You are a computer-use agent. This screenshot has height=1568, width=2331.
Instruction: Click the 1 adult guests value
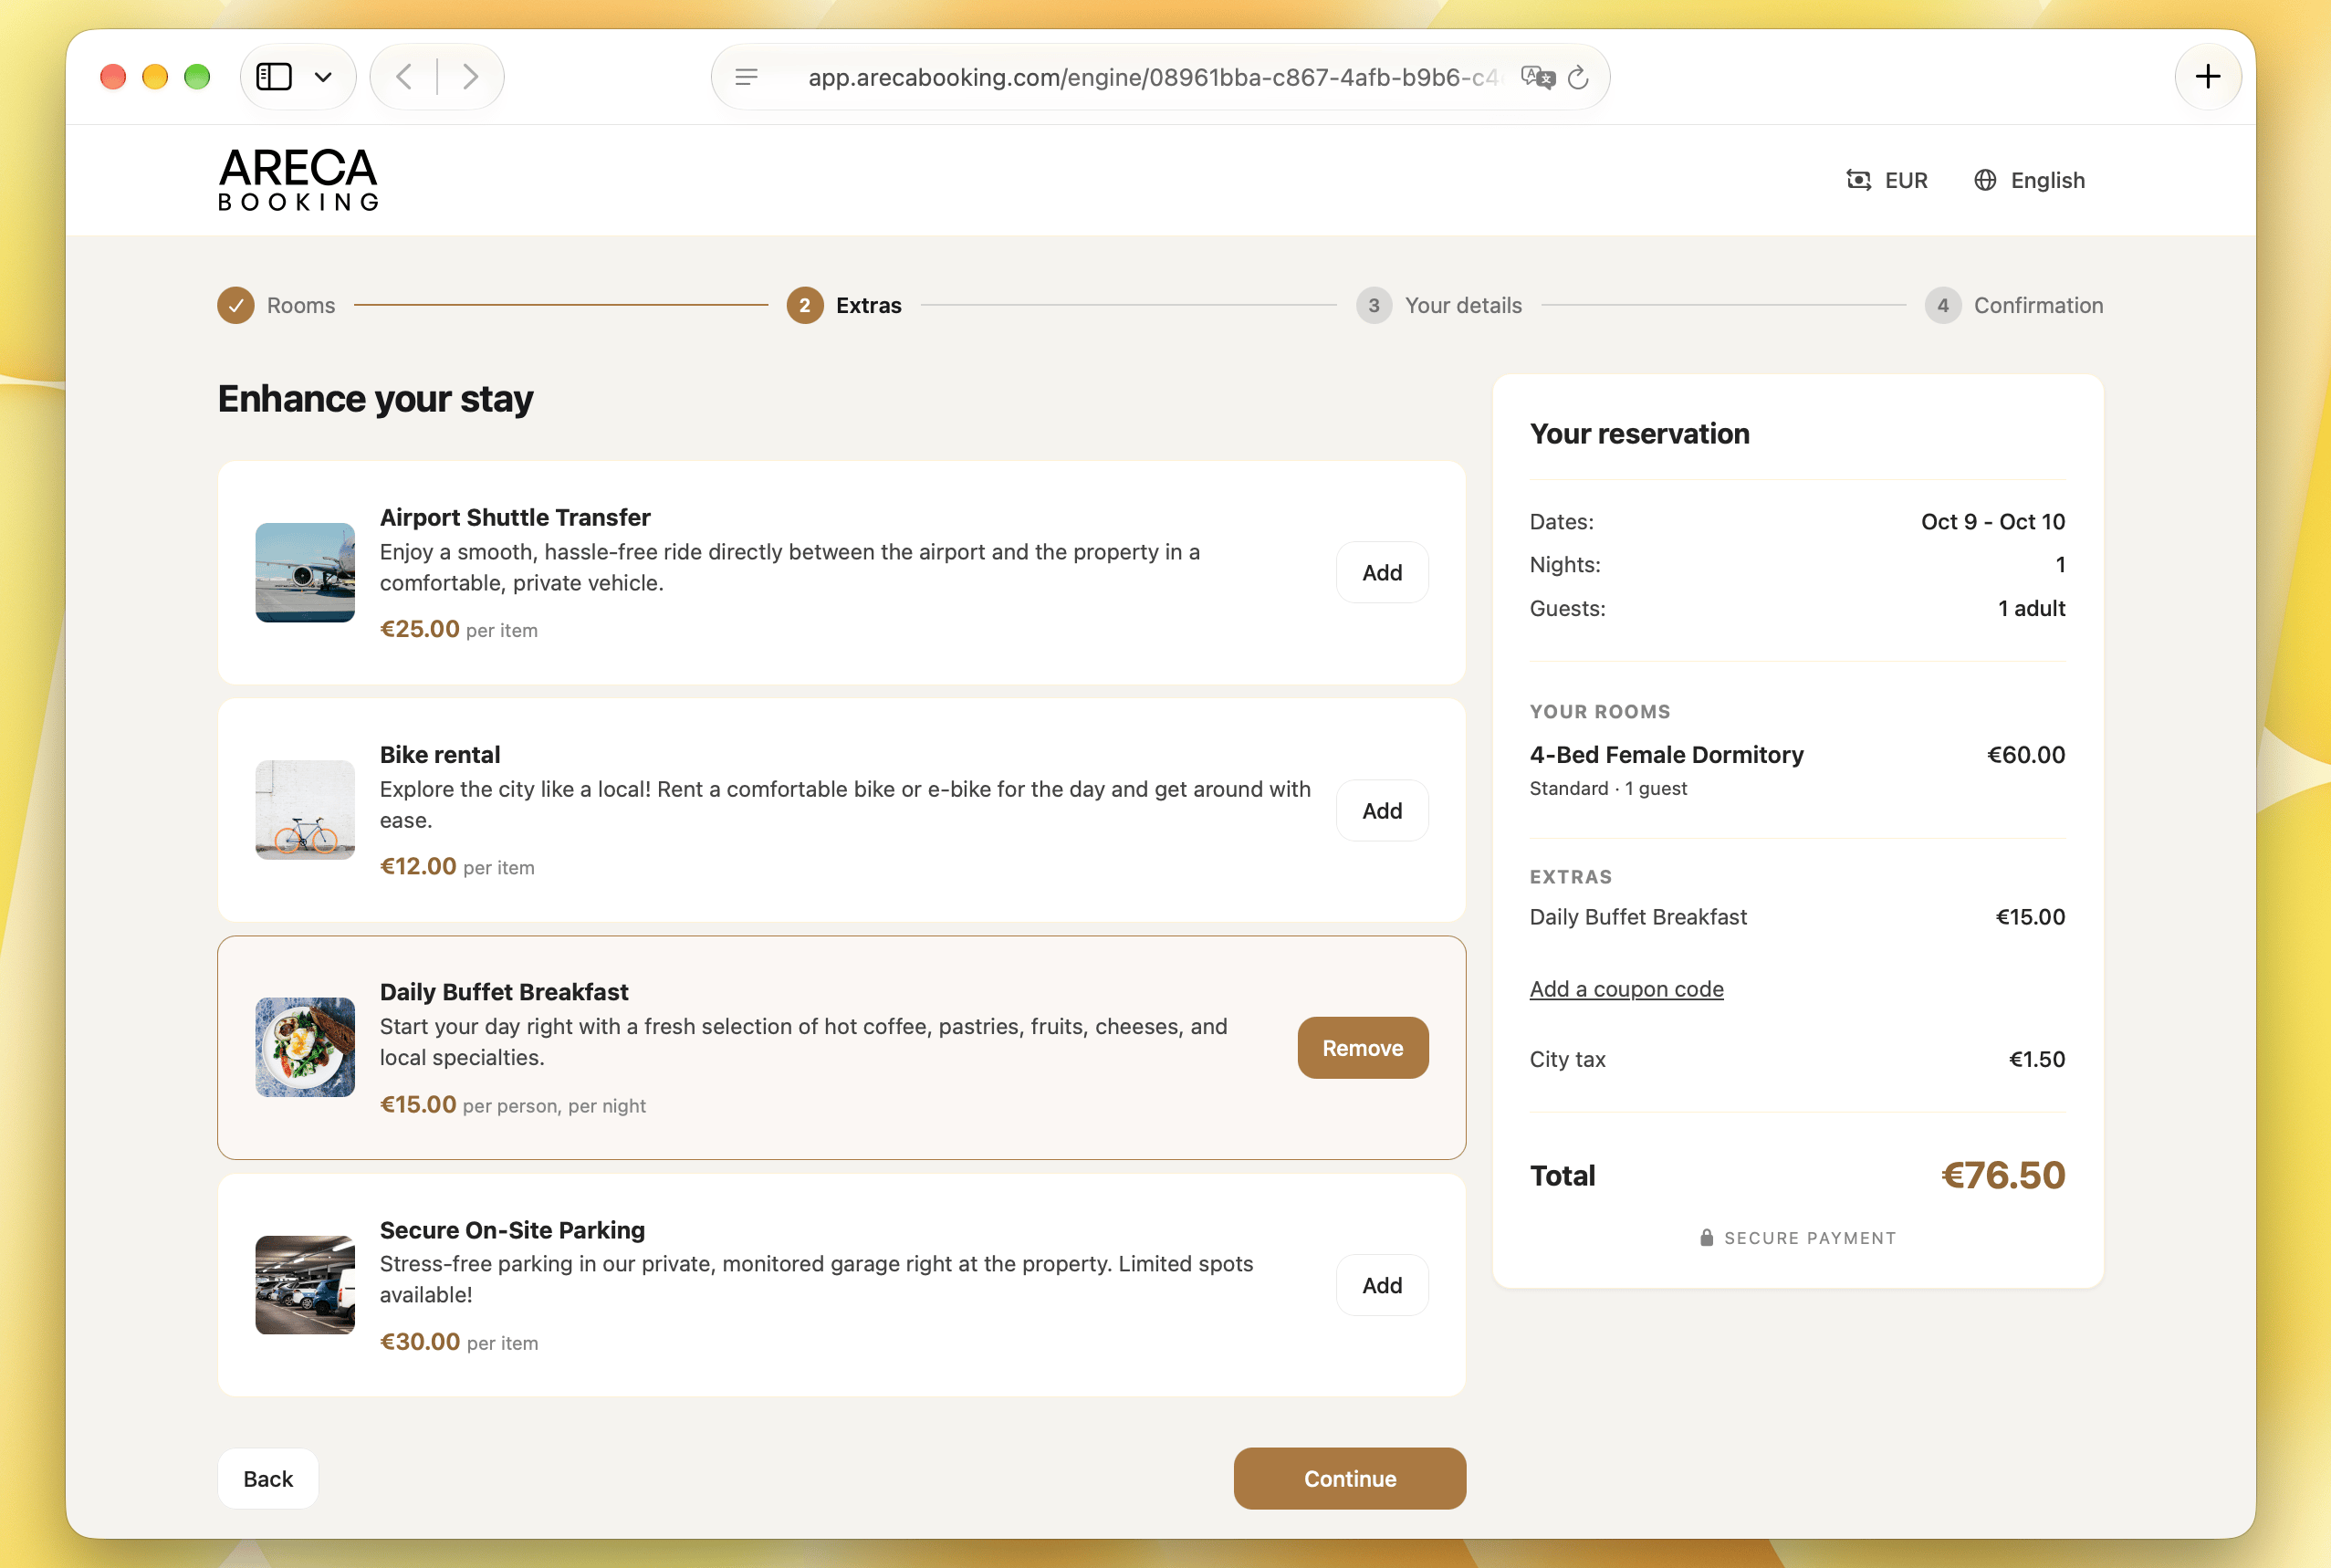[2031, 609]
